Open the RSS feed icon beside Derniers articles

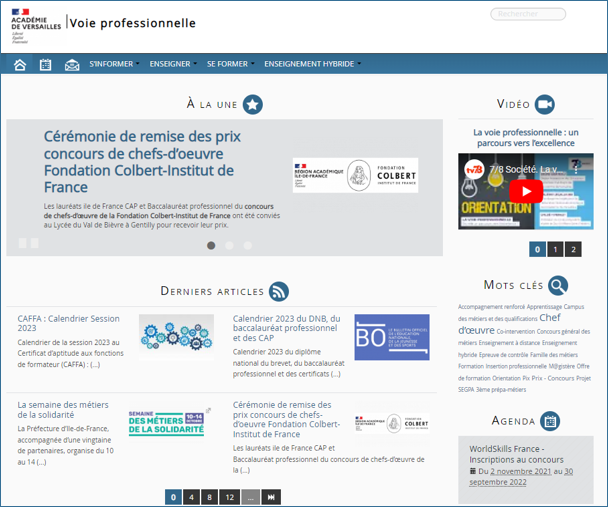pyautogui.click(x=278, y=291)
